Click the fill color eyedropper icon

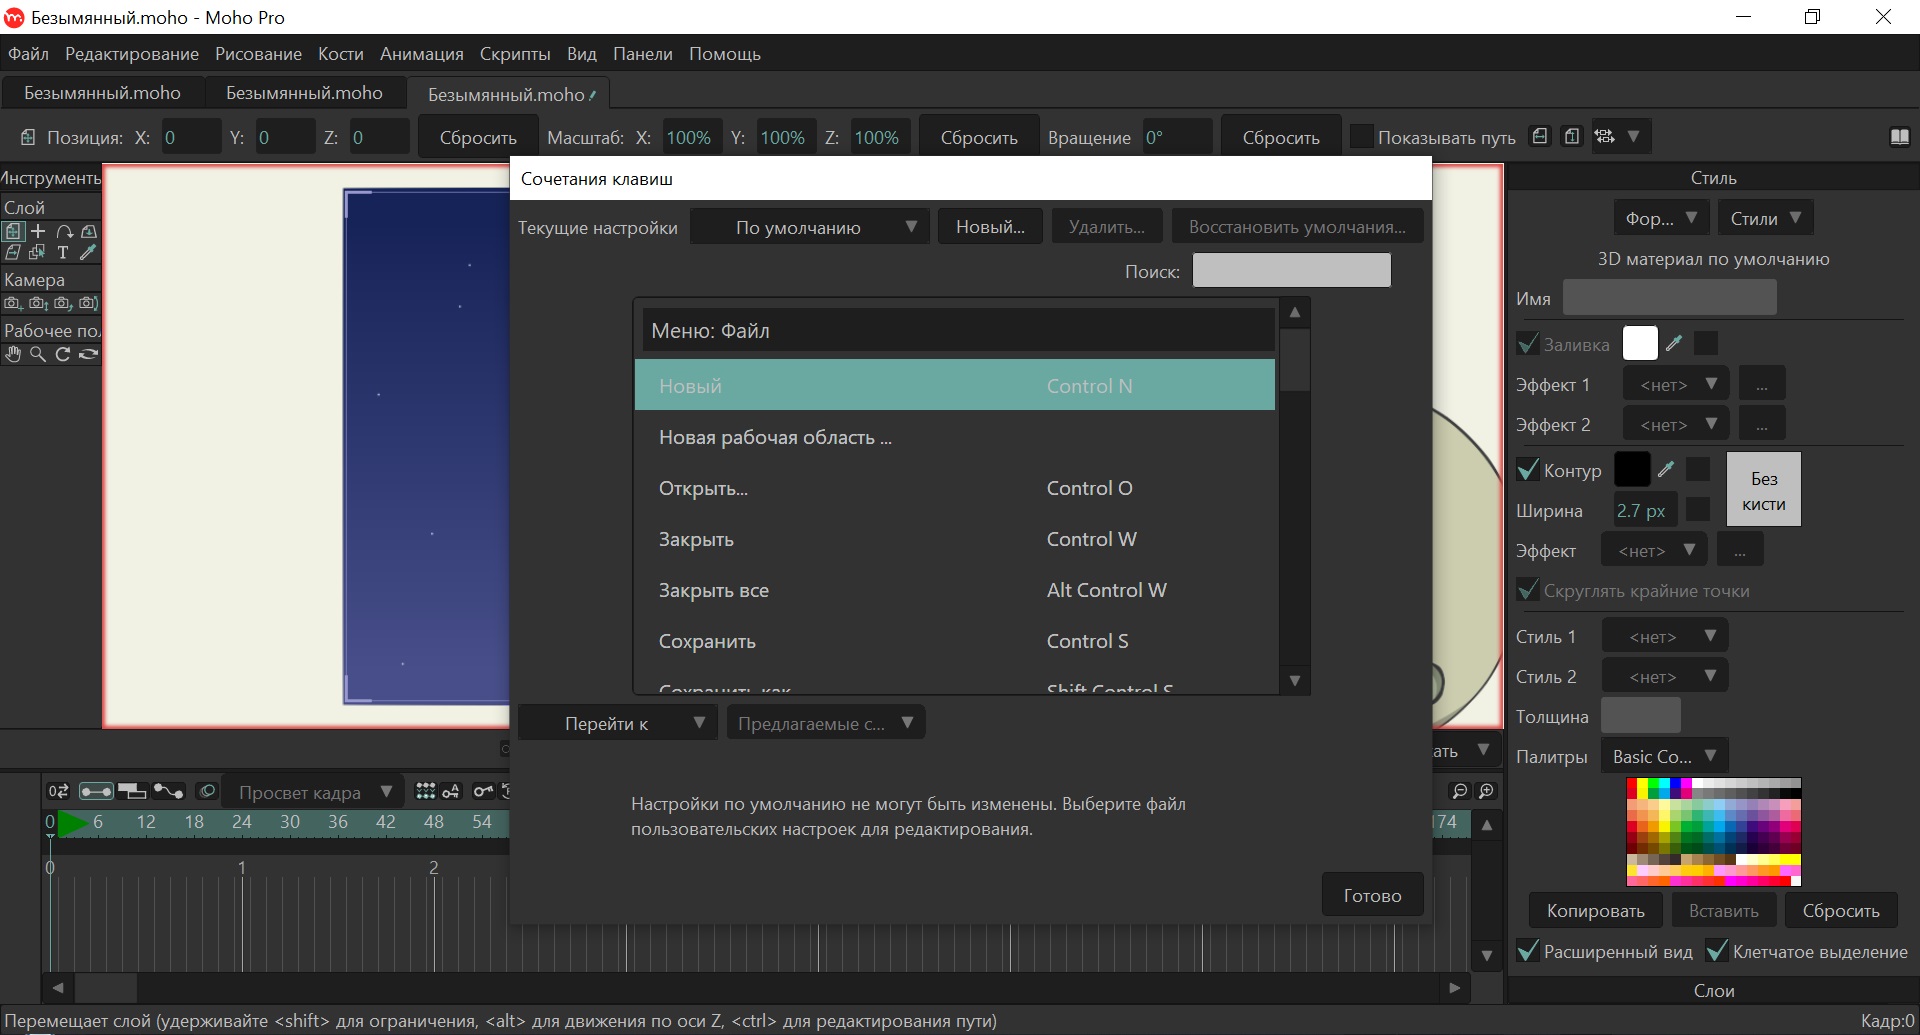[x=1674, y=343]
